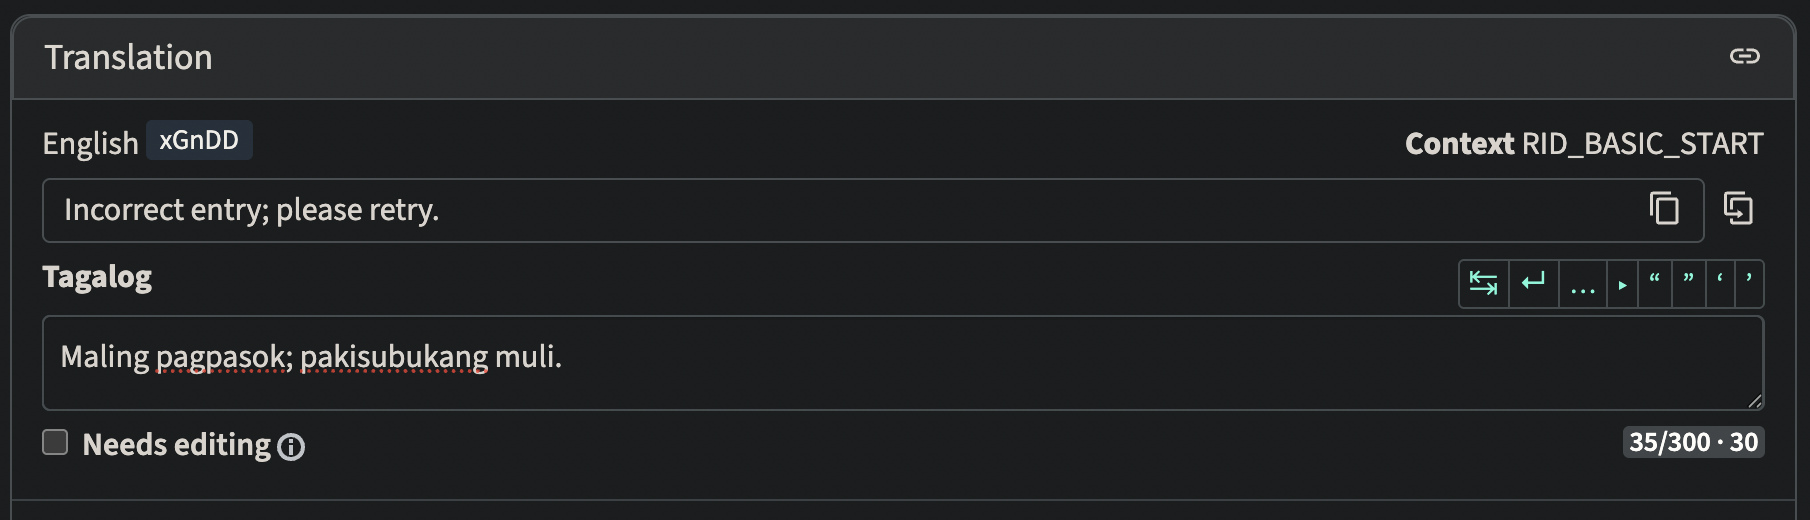Insert closing single quotation mark
Screen dimensions: 1810x520
1748,284
